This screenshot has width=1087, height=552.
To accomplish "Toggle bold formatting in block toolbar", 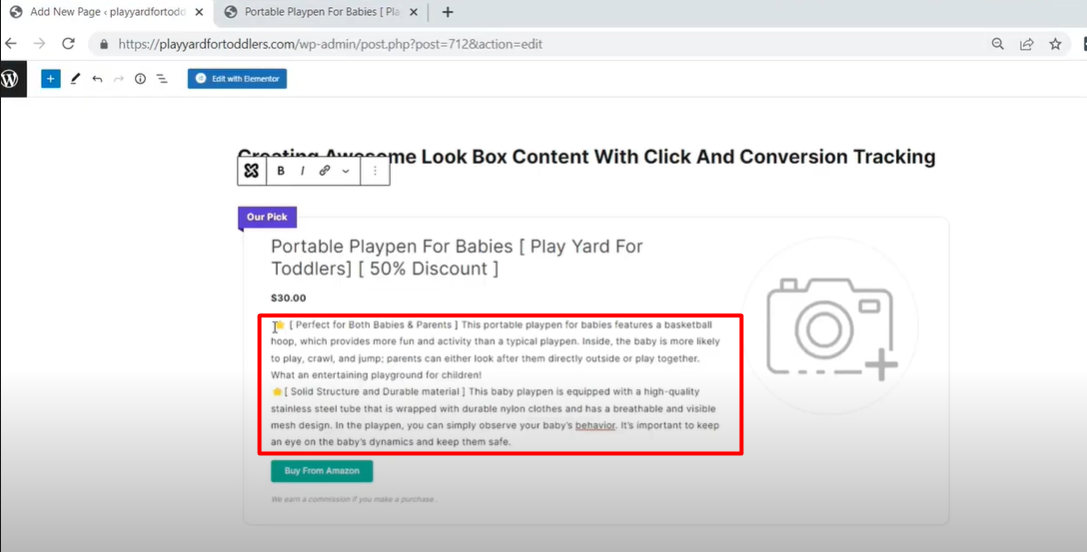I will (281, 171).
